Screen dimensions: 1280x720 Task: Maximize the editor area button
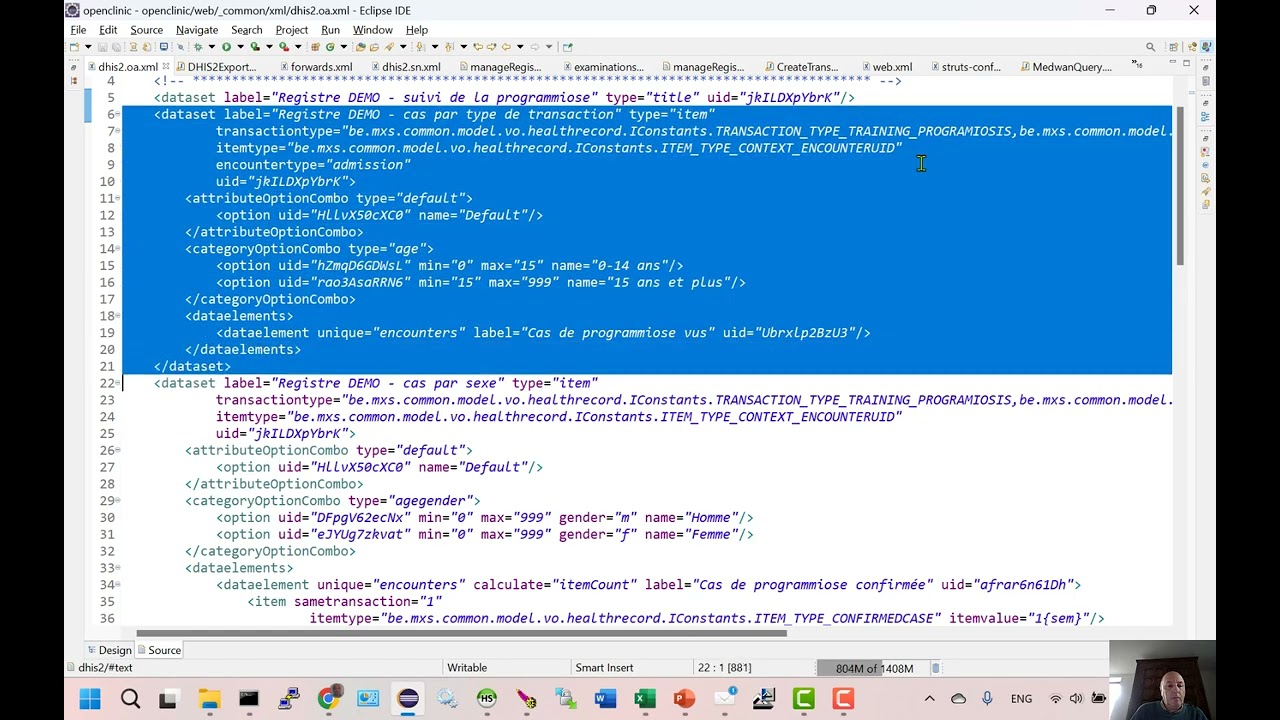[1186, 63]
